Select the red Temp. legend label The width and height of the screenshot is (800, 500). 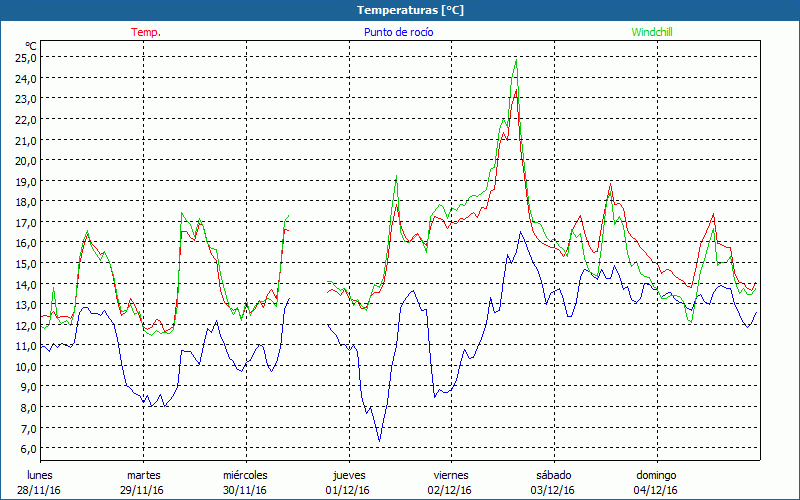click(146, 32)
